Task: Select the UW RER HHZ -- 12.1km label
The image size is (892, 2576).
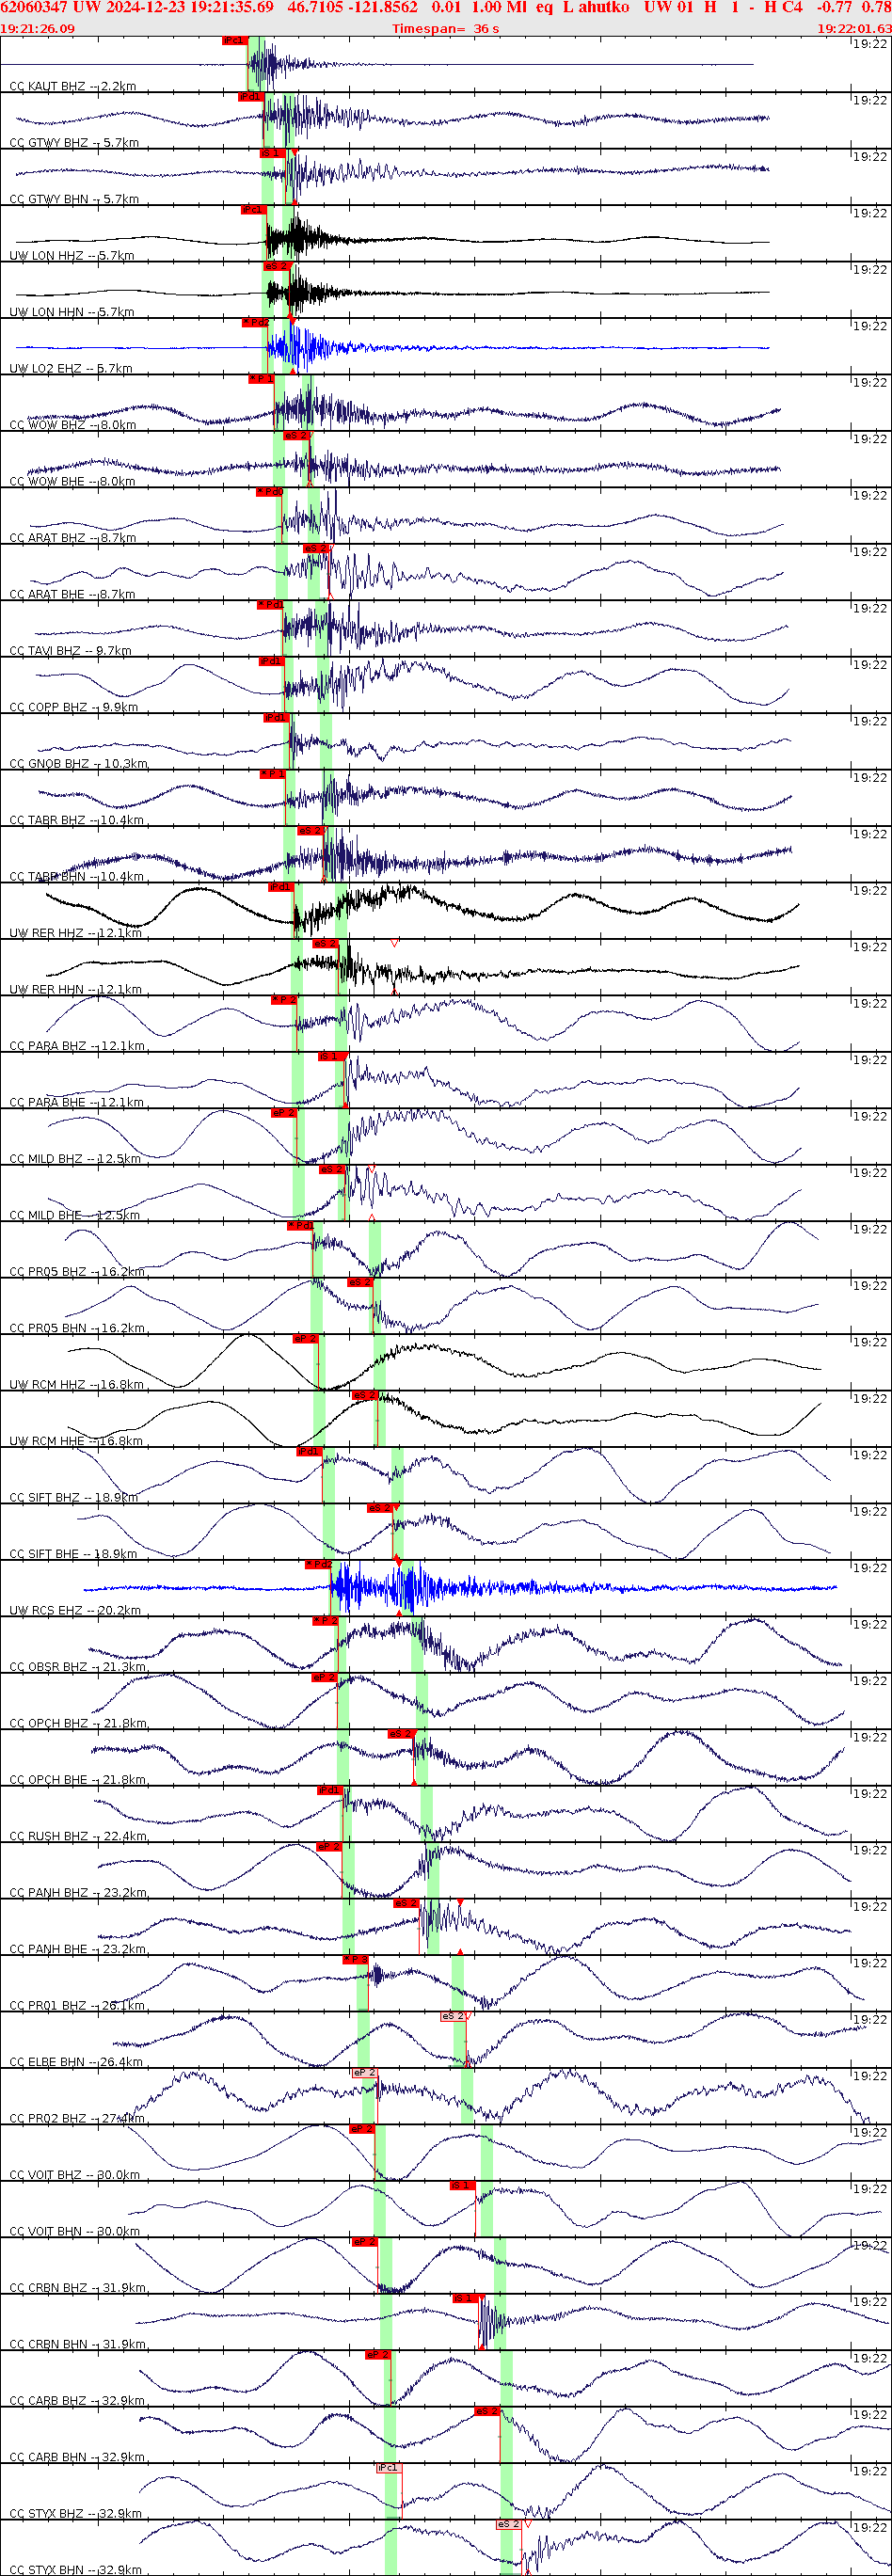Action: (x=75, y=933)
